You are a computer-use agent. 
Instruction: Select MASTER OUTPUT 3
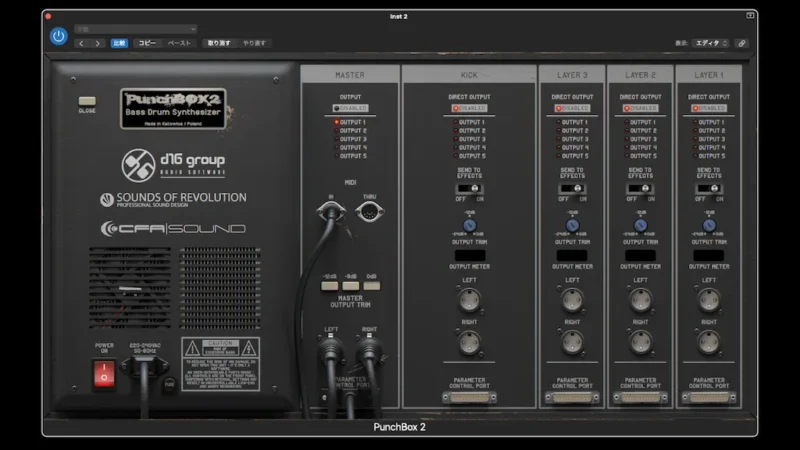pos(350,139)
